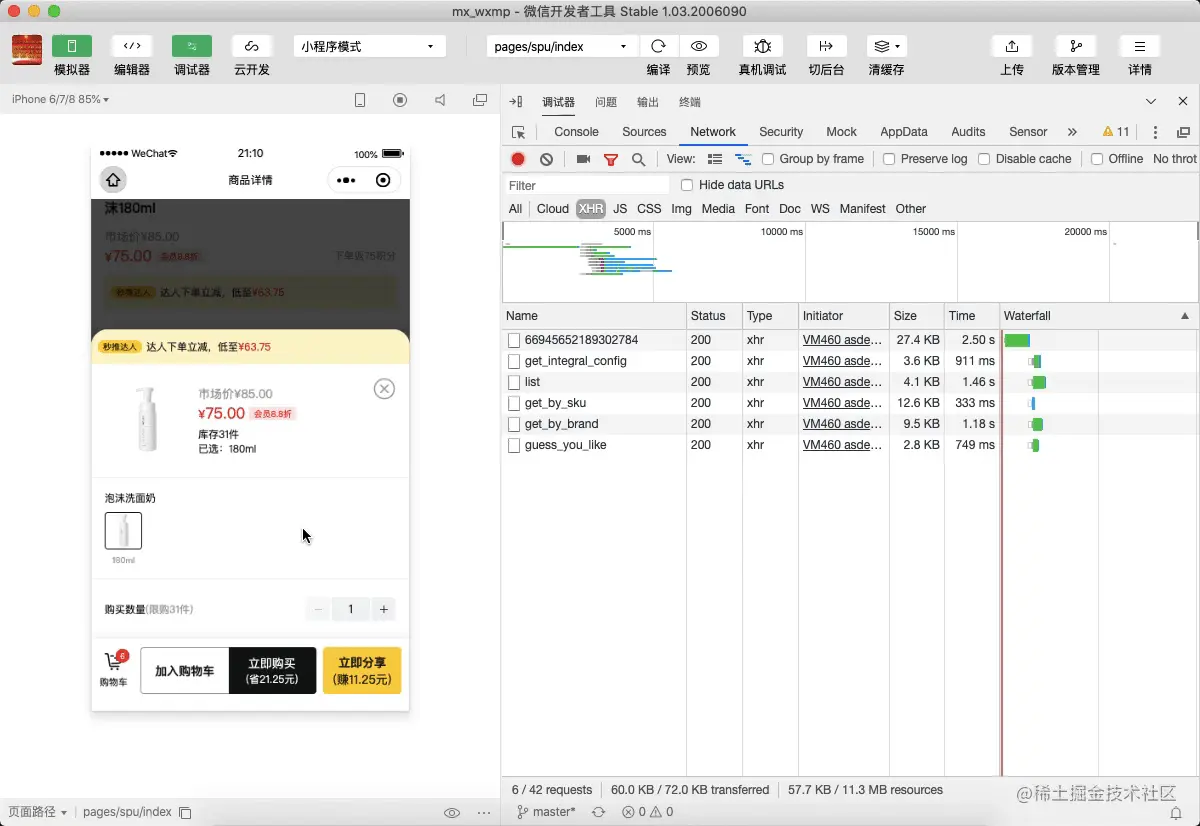This screenshot has height=826, width=1200.
Task: Click the 切后台 switch background icon
Action: coord(826,46)
